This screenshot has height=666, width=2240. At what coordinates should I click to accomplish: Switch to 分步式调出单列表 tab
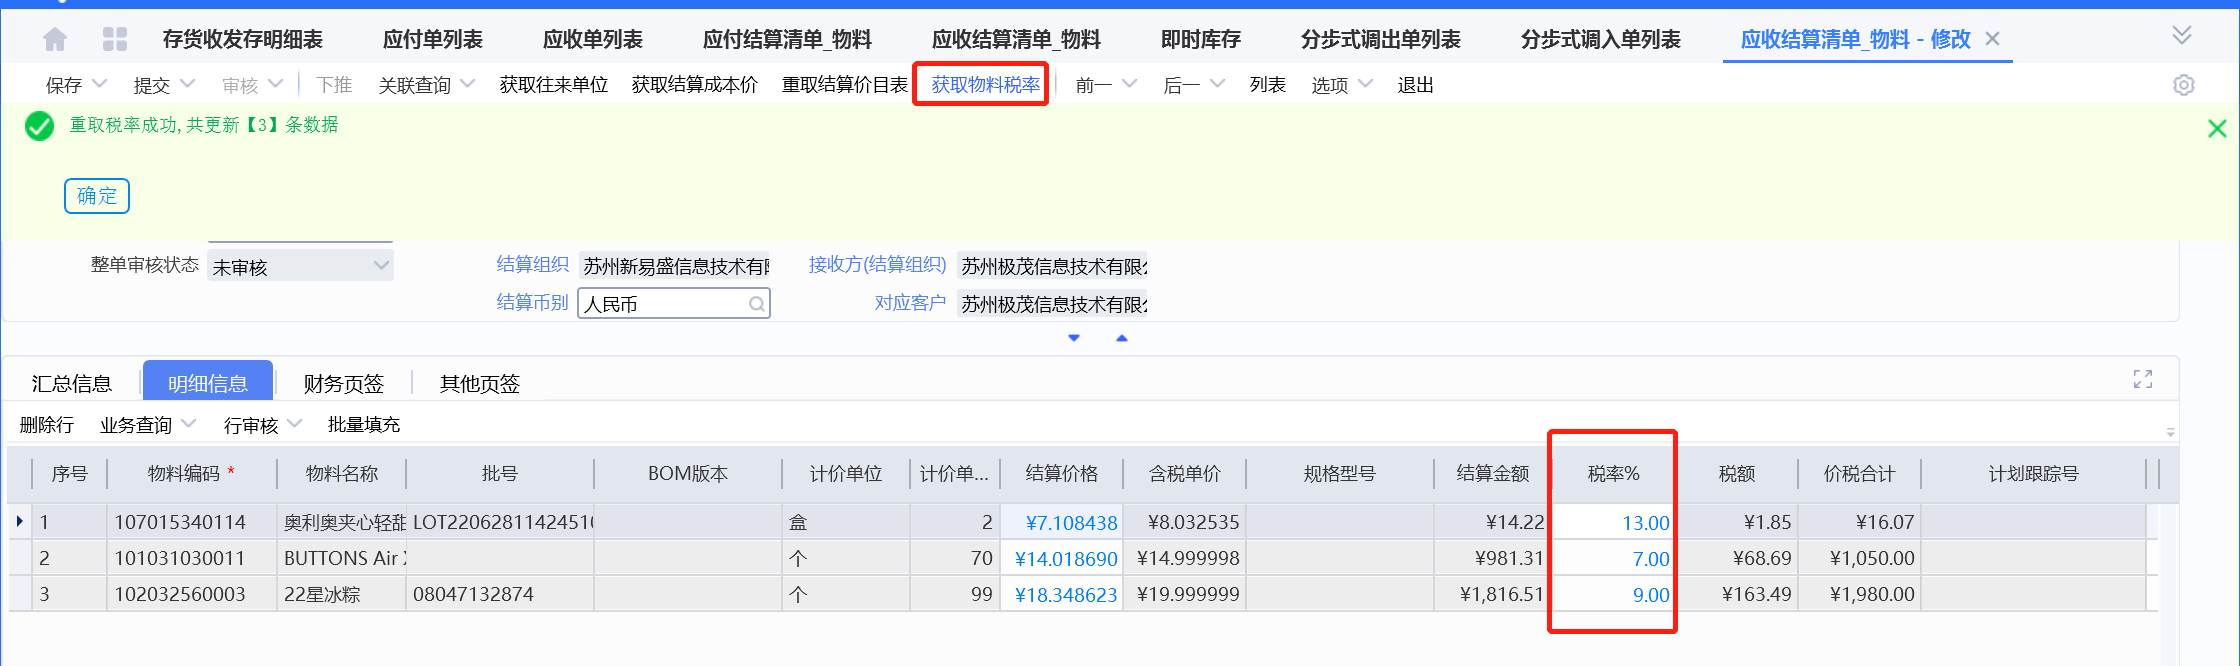click(1381, 39)
